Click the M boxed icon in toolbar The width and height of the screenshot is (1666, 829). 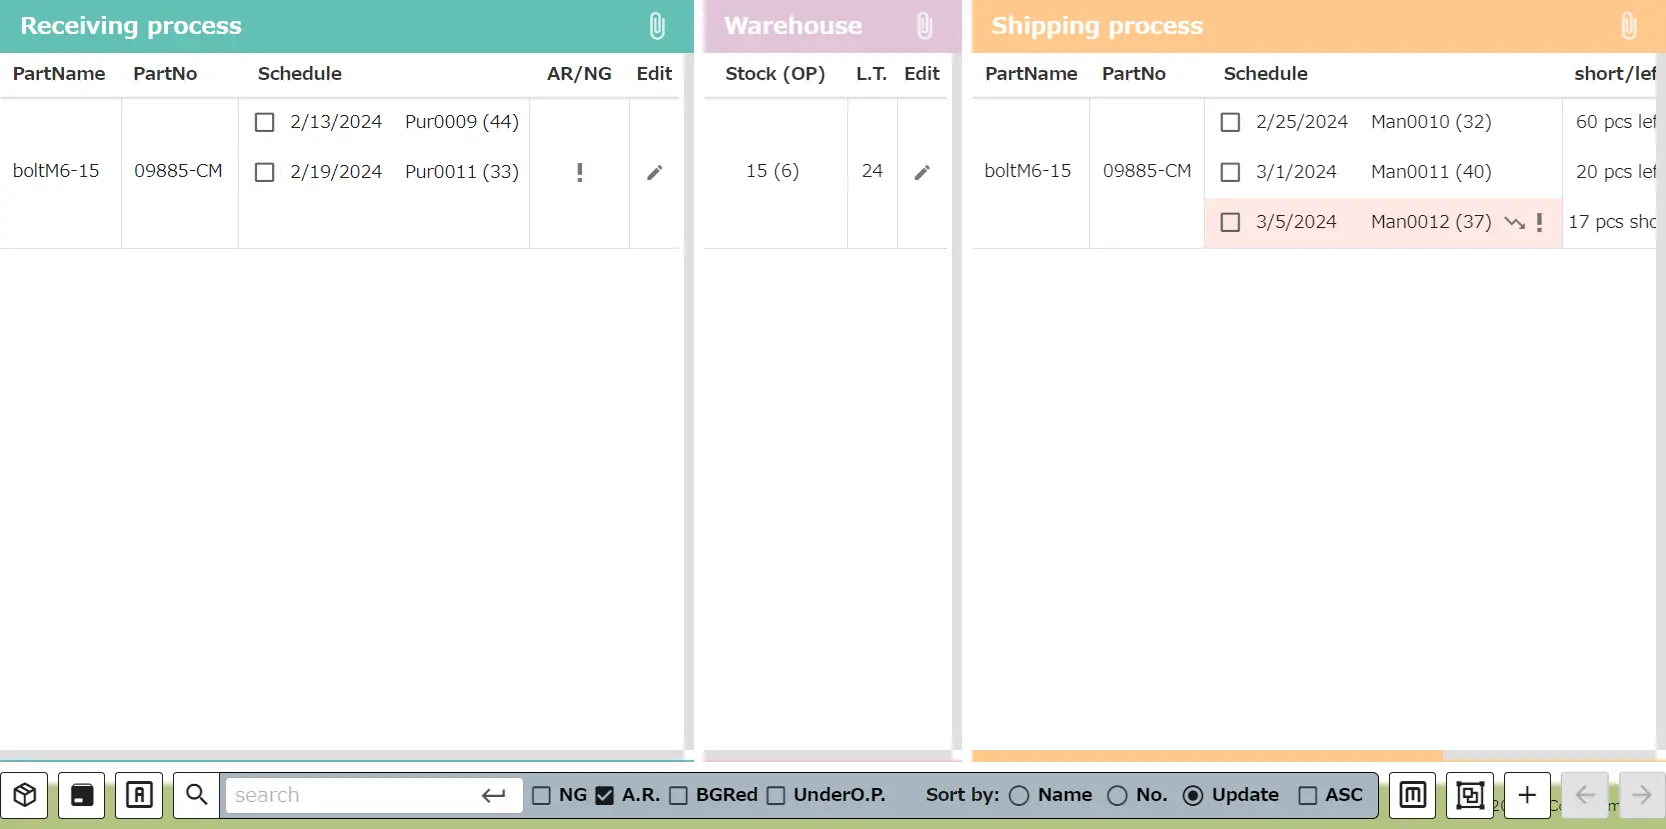[1412, 795]
